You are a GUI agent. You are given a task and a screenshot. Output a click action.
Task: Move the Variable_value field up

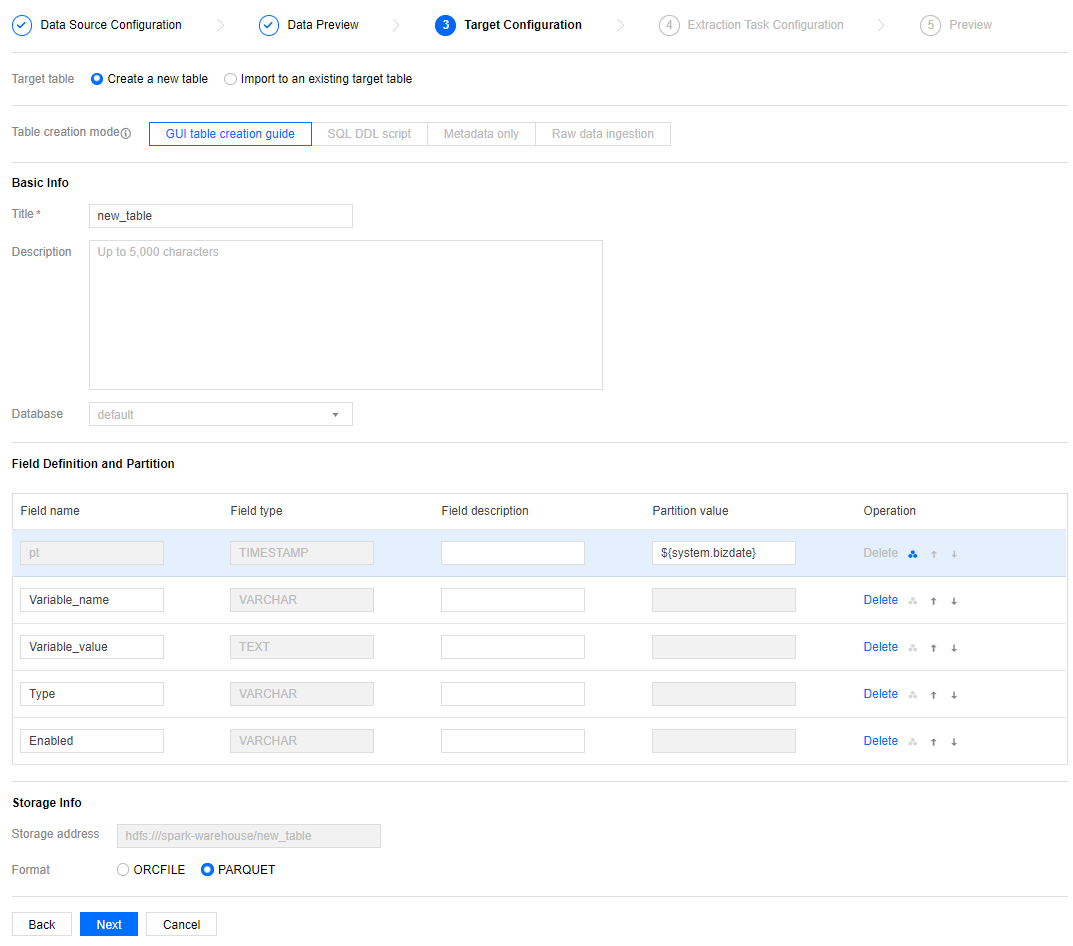click(933, 648)
